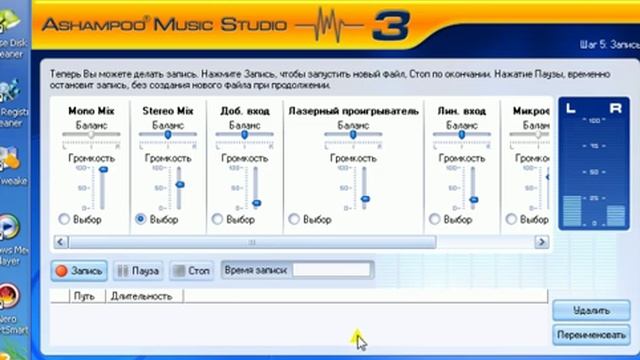
Task: Pause recording with the Пауза button
Action: point(138,271)
